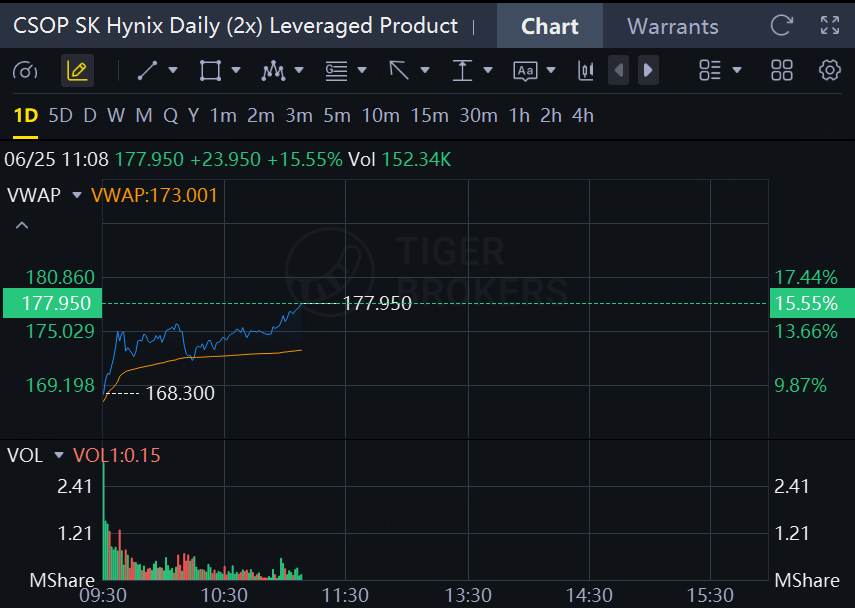This screenshot has width=855, height=608.
Task: Switch to quarterly Q timeframe
Action: 171,116
